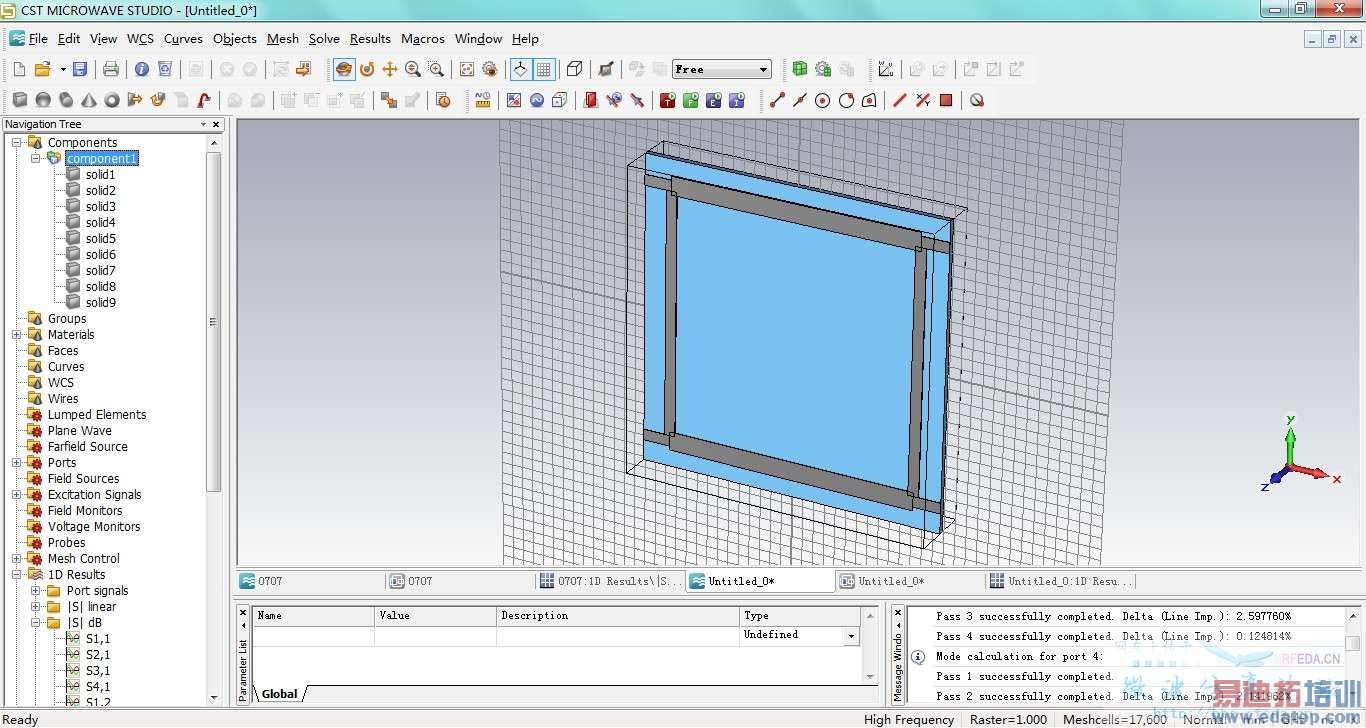The height and width of the screenshot is (728, 1366).
Task: Save the project with floppy icon
Action: pyautogui.click(x=80, y=69)
